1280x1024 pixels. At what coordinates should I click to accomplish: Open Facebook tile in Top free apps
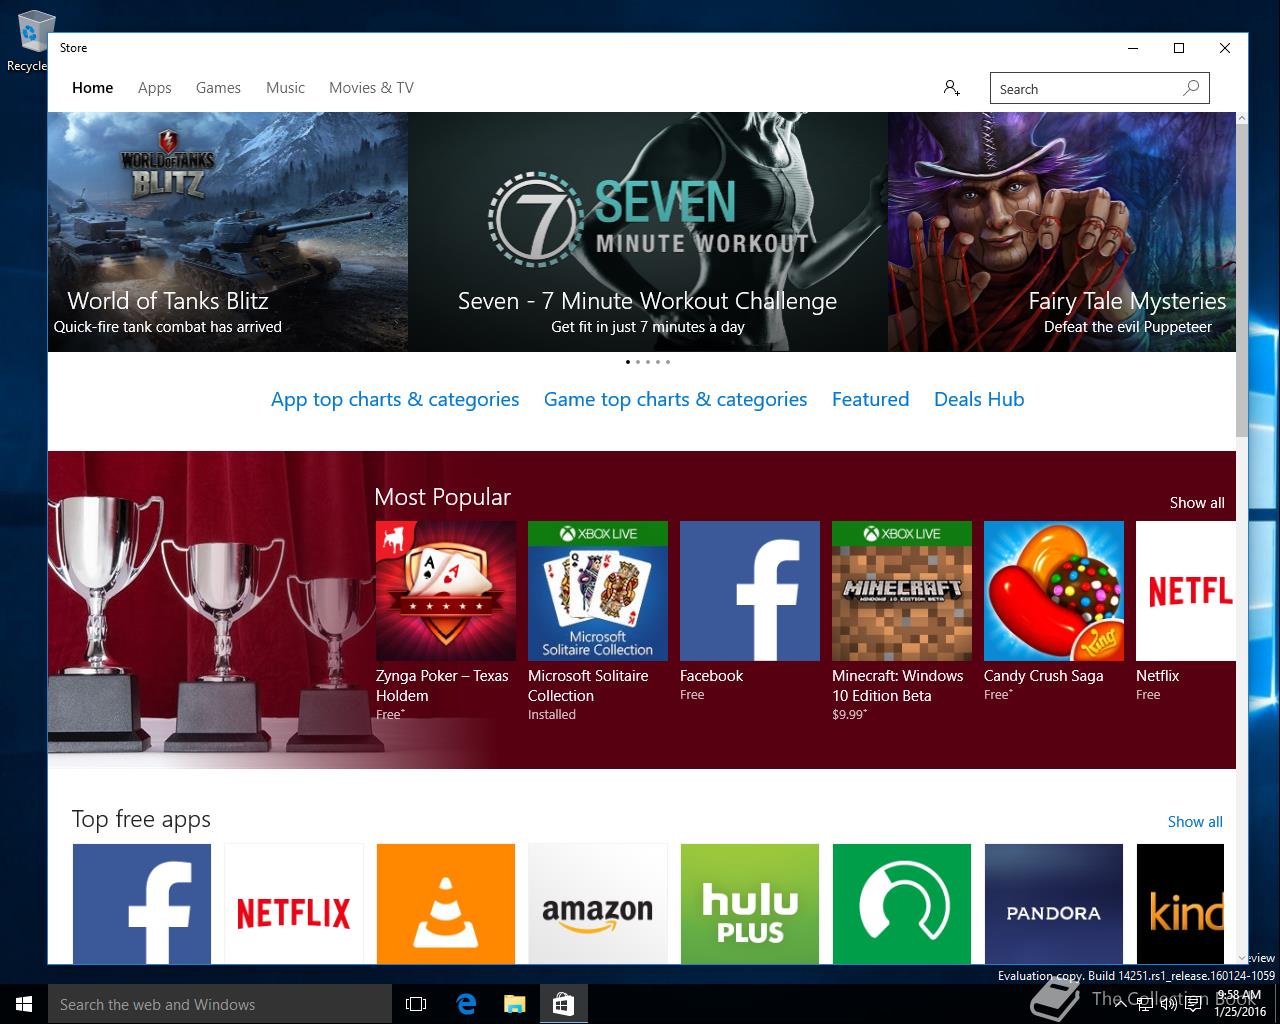[x=142, y=904]
